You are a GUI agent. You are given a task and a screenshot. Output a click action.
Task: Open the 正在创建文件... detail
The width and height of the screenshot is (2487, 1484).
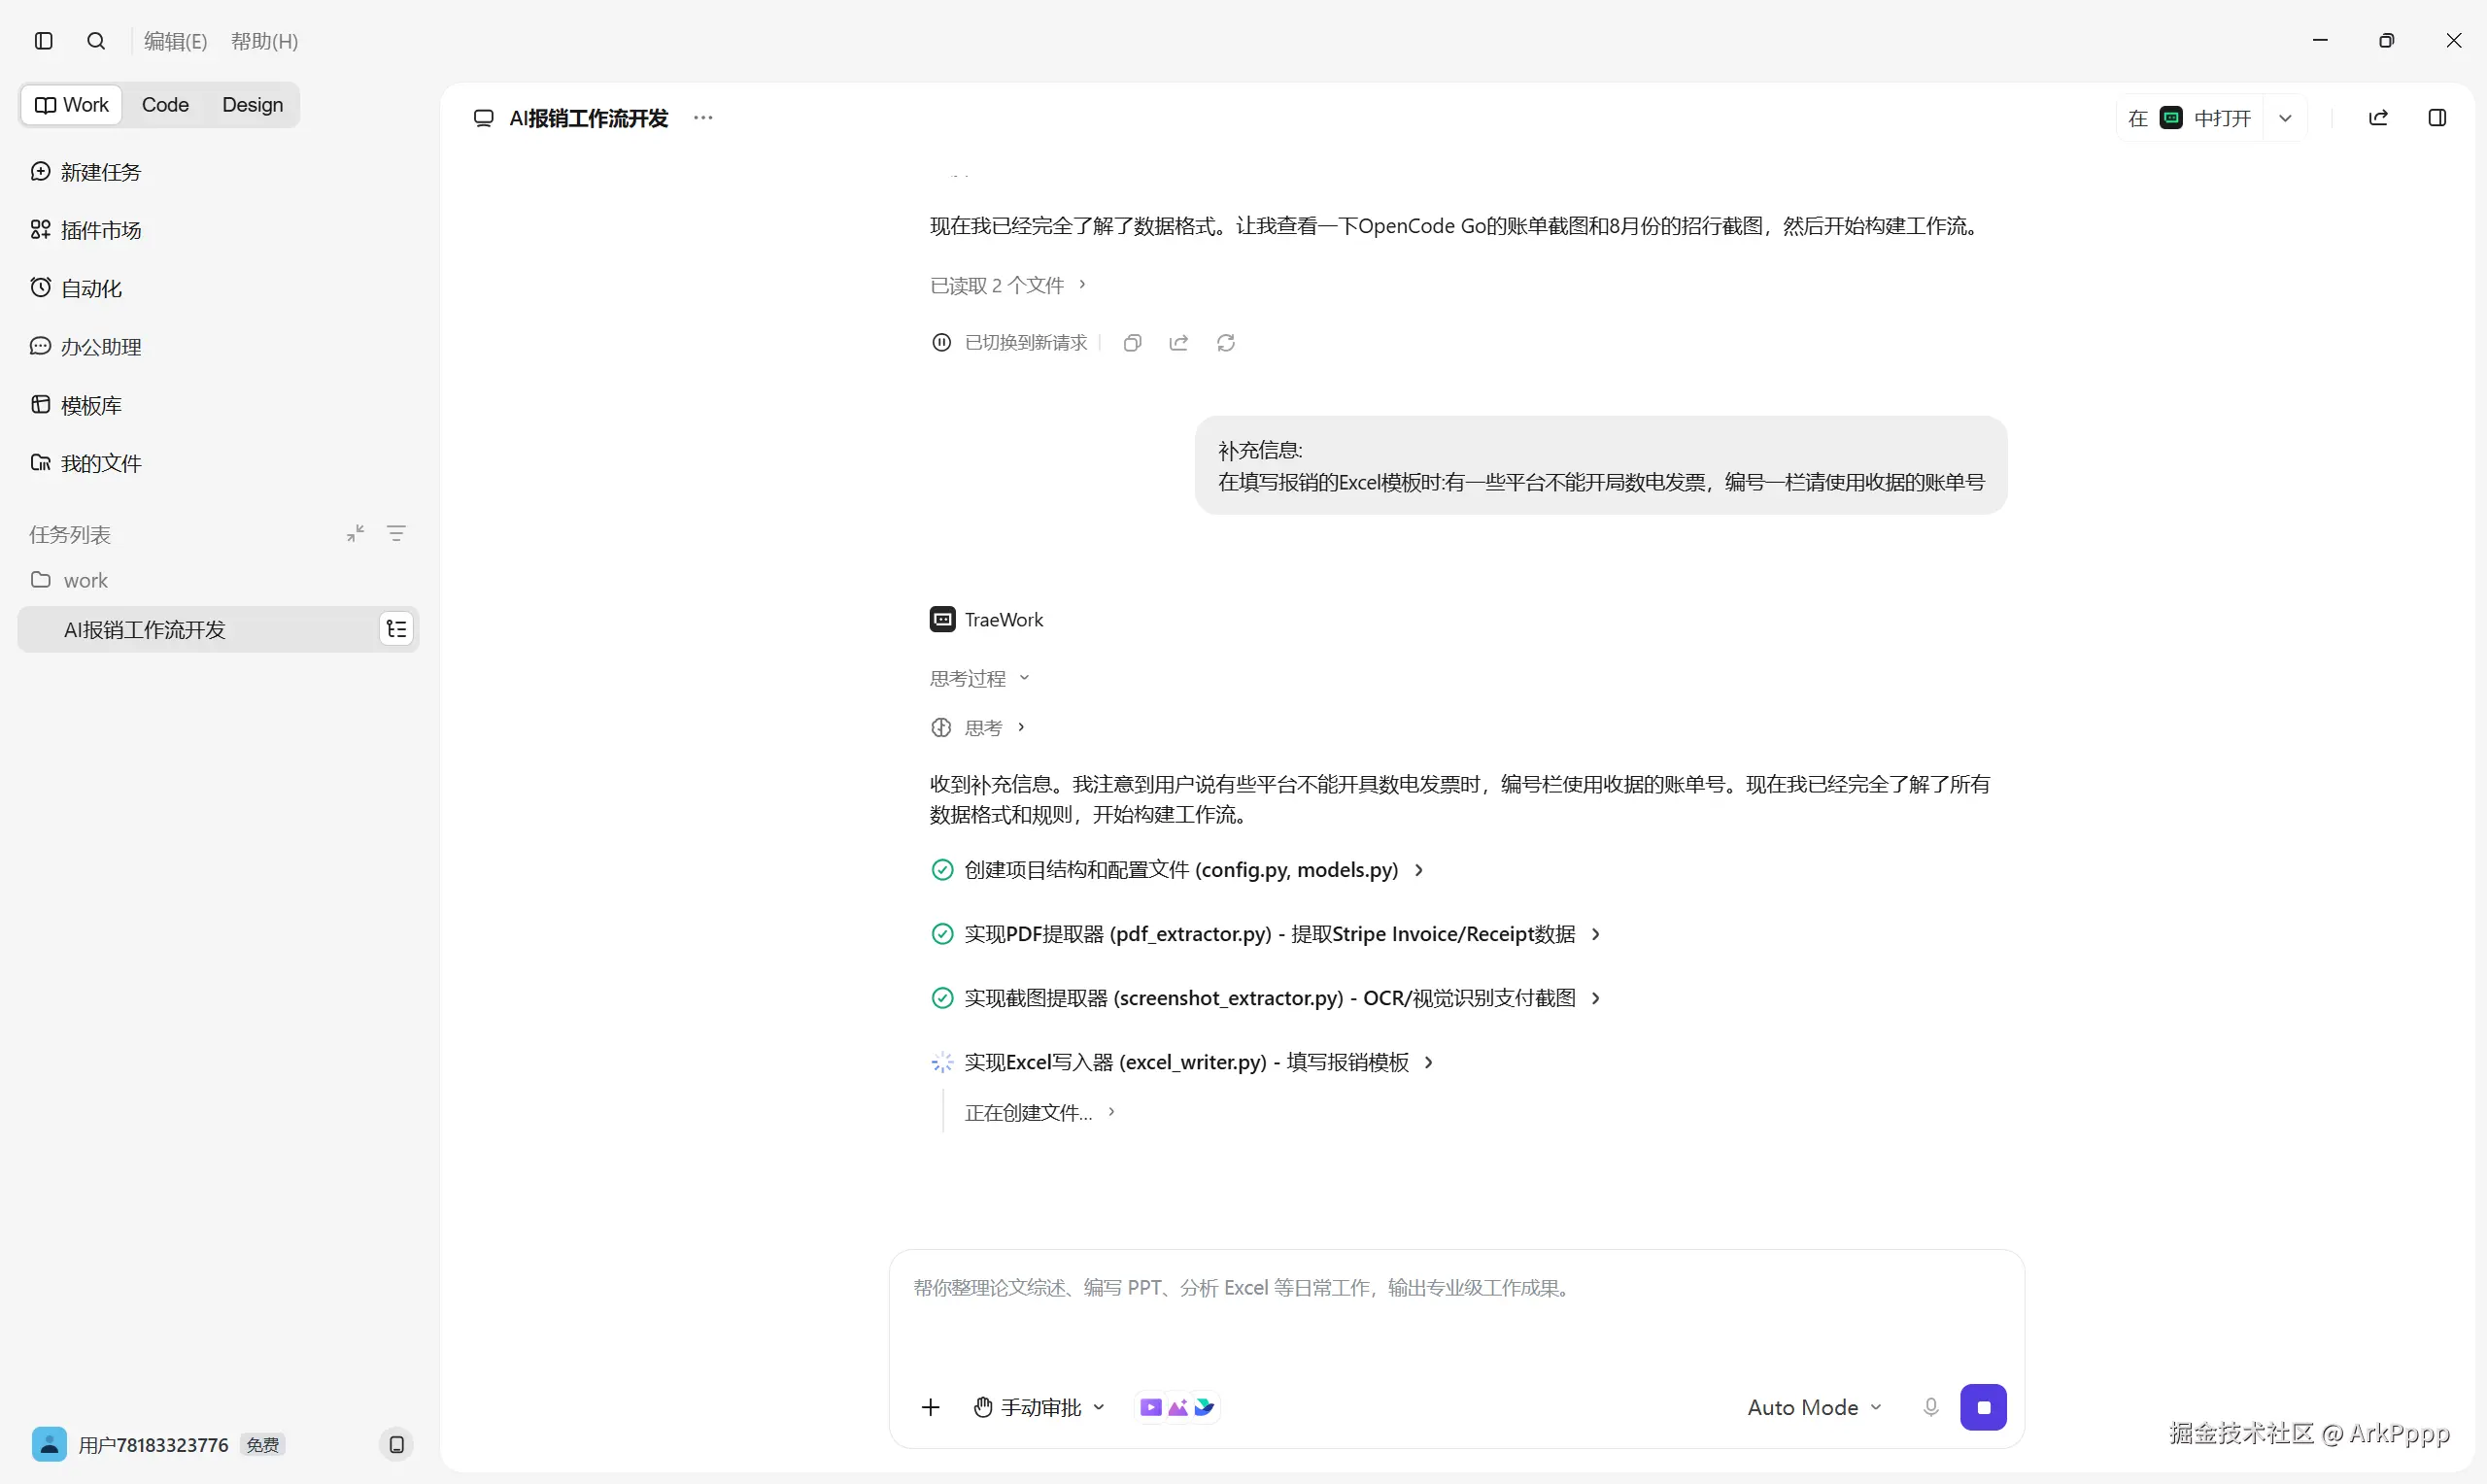1040,1112
